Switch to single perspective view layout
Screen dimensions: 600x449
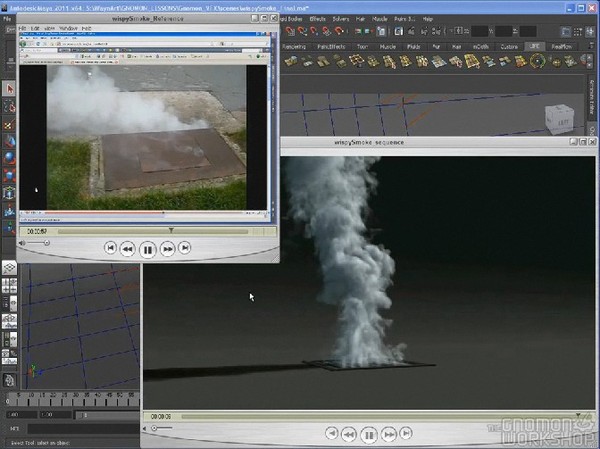[x=9, y=268]
